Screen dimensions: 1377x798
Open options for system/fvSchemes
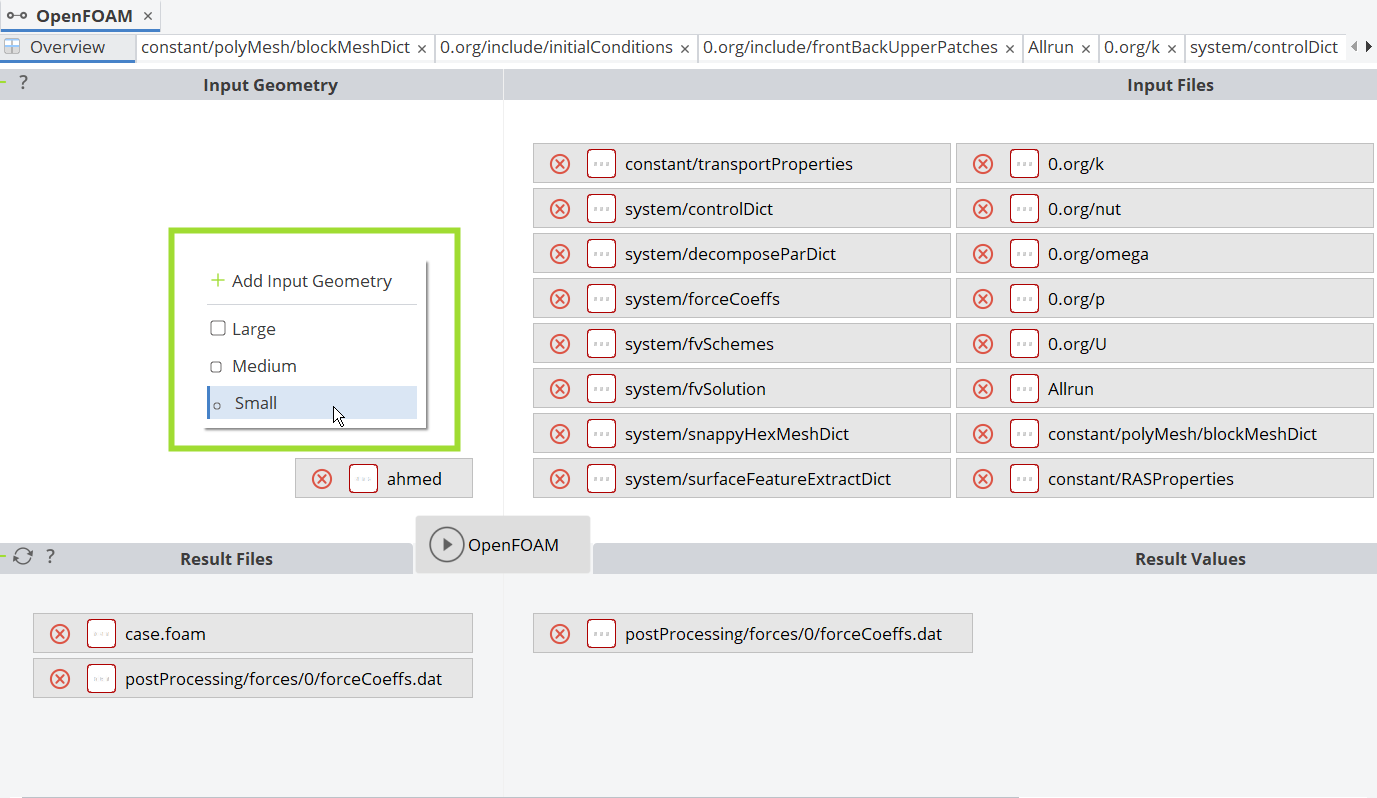click(601, 344)
